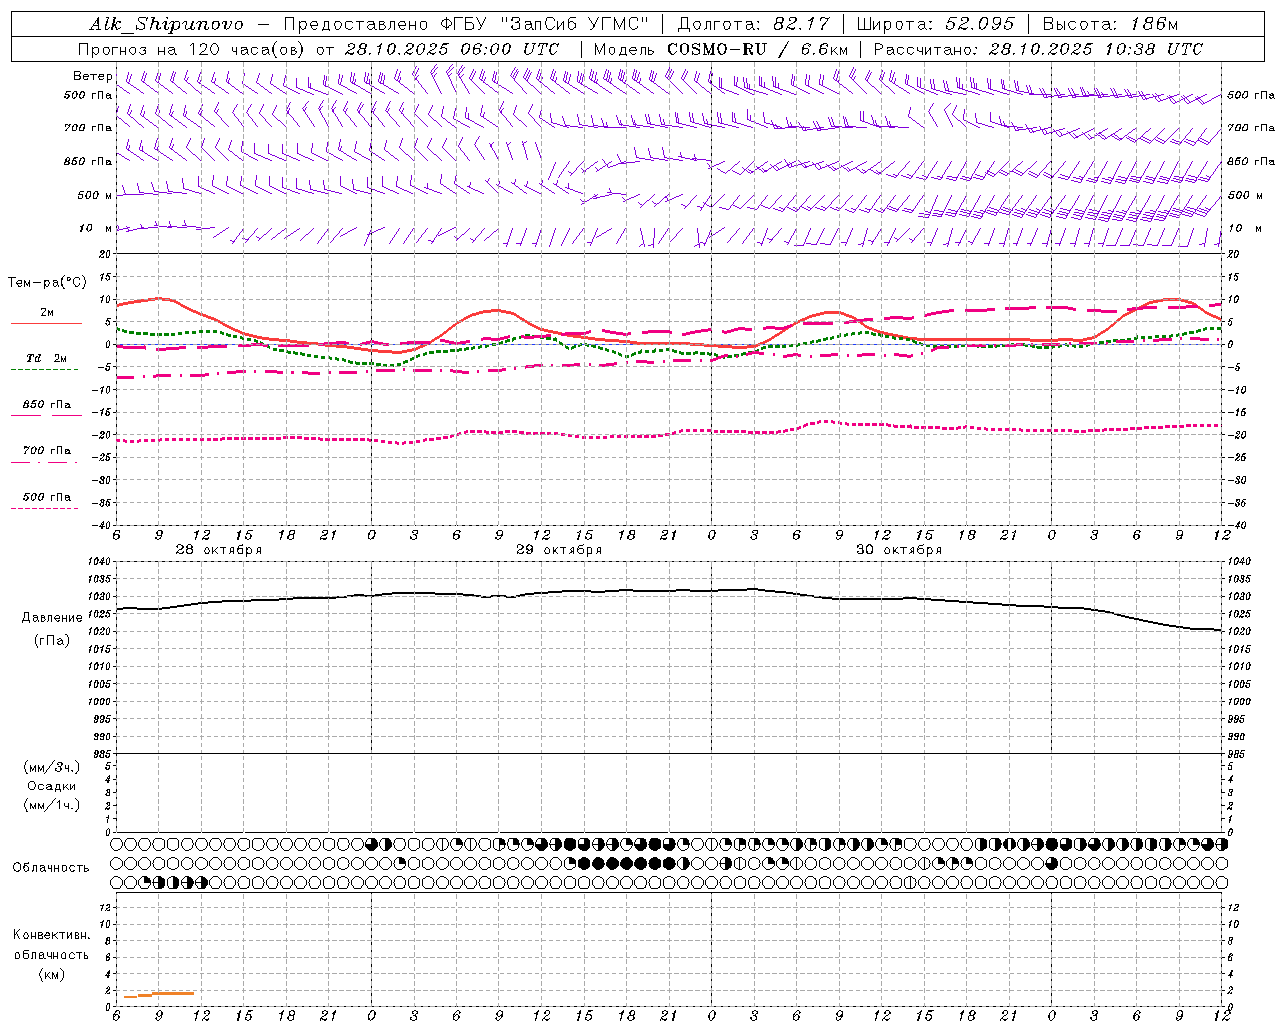Select 500 гПа in the temperature legend
Viewport: 1280px width, 1024px height.
point(47,497)
